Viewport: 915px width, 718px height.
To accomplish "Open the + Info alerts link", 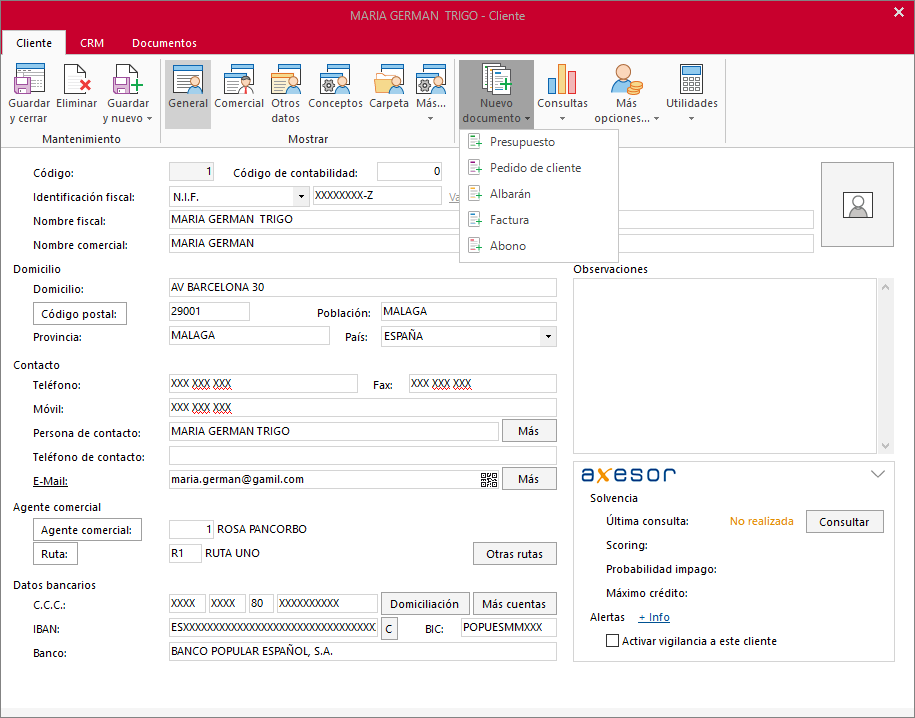I will coord(654,617).
